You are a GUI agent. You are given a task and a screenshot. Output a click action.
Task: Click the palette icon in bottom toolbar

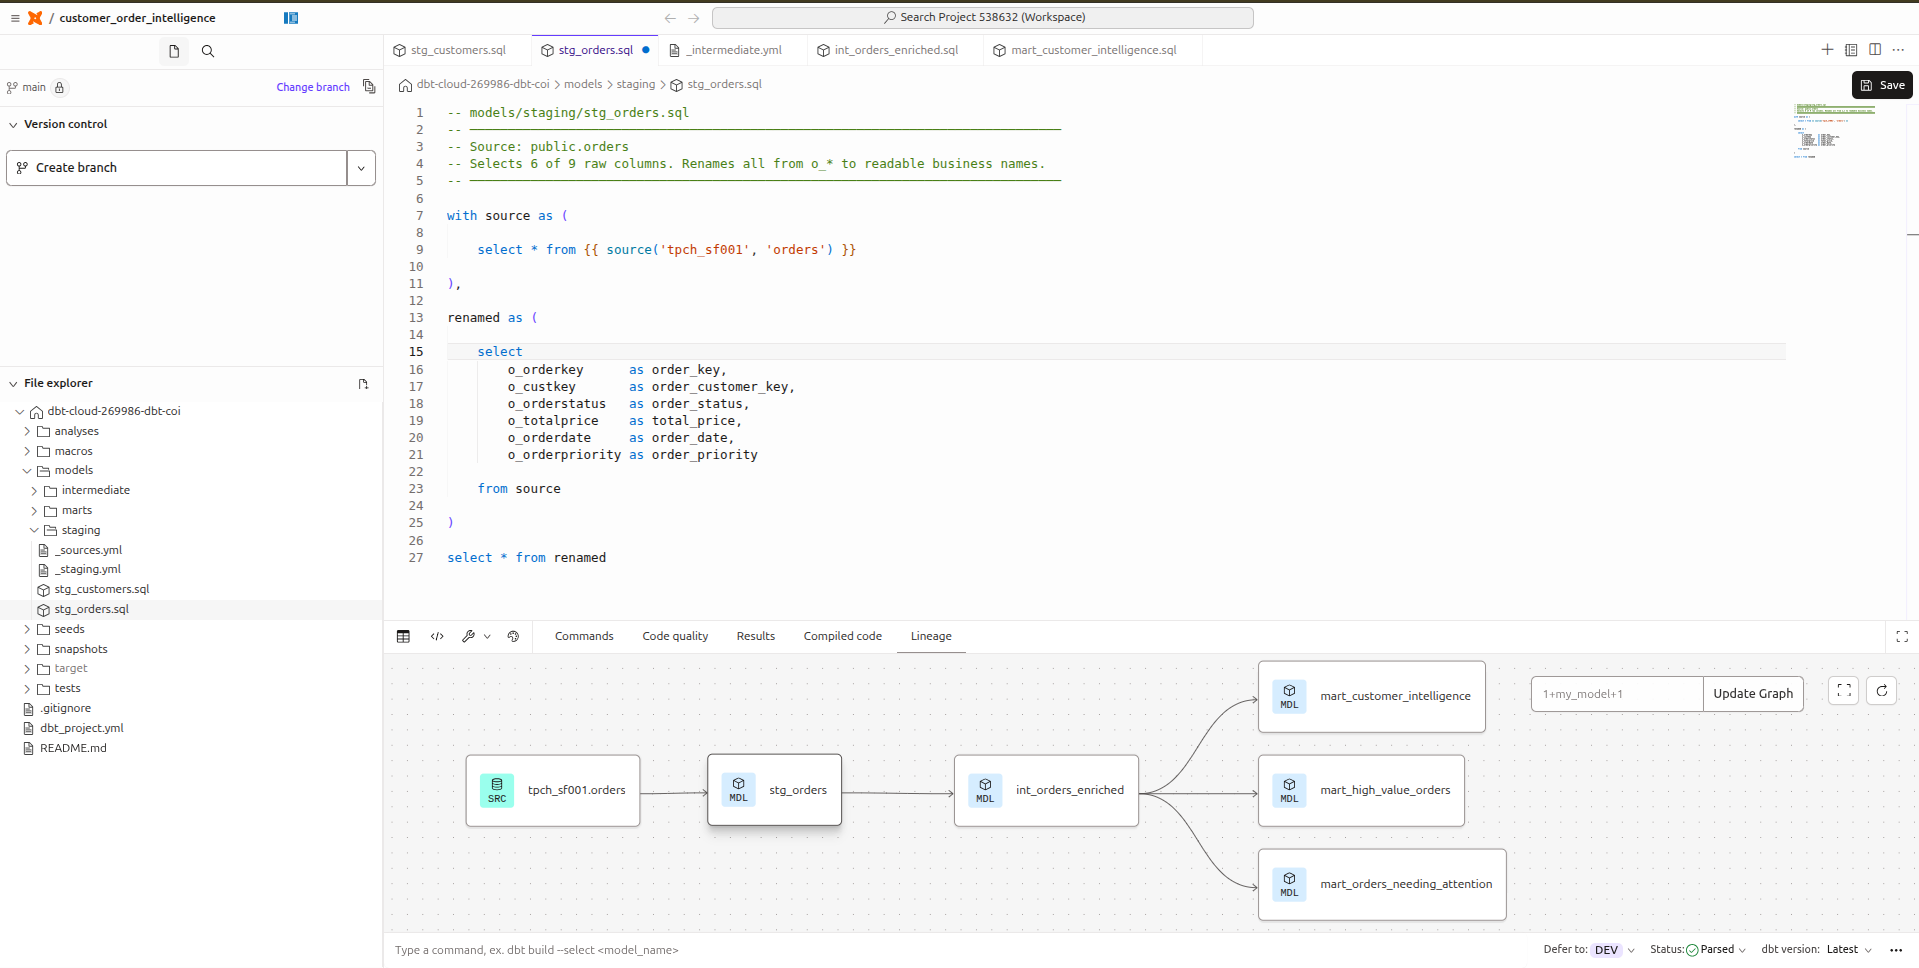[513, 636]
